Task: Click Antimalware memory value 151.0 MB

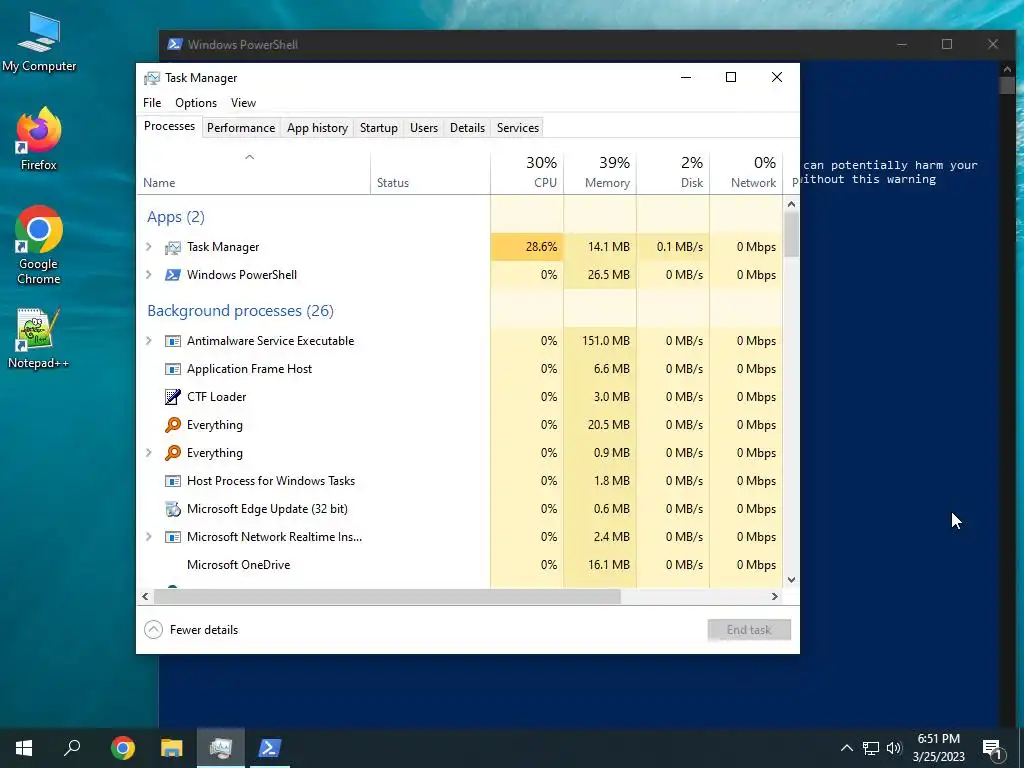Action: pyautogui.click(x=605, y=341)
